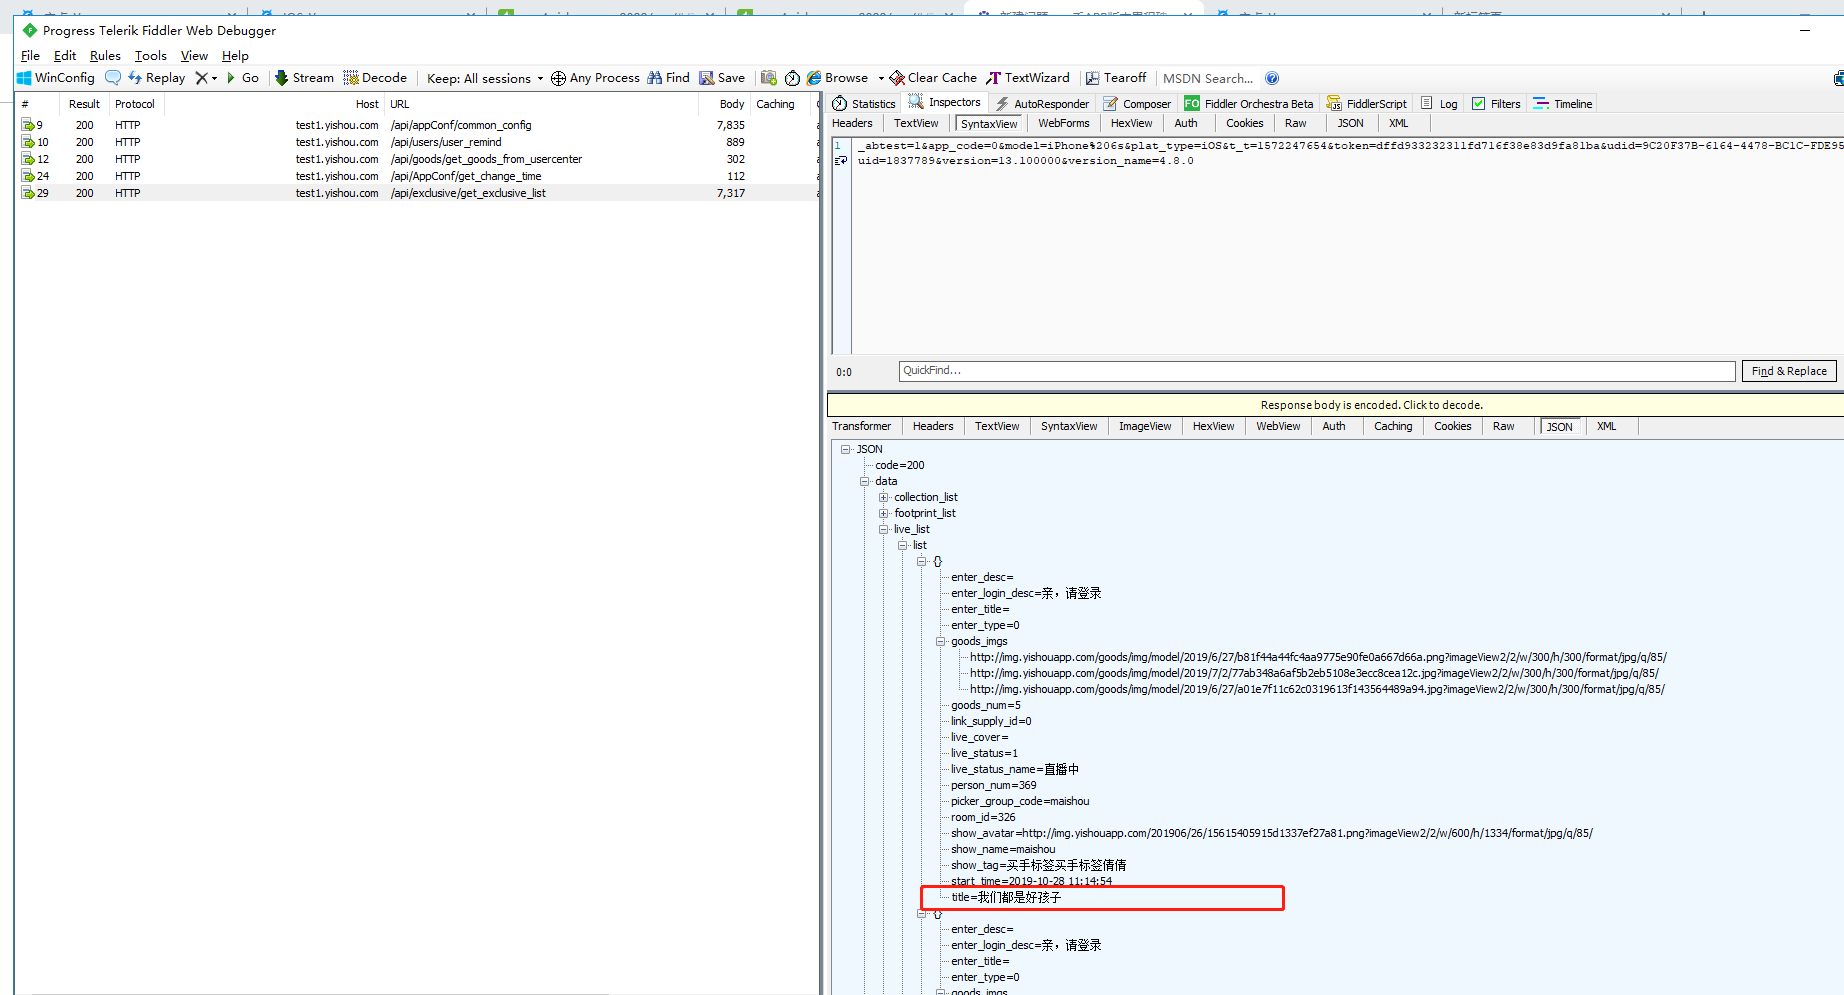Click the Any Process target icon
1844x995 pixels.
click(x=558, y=78)
